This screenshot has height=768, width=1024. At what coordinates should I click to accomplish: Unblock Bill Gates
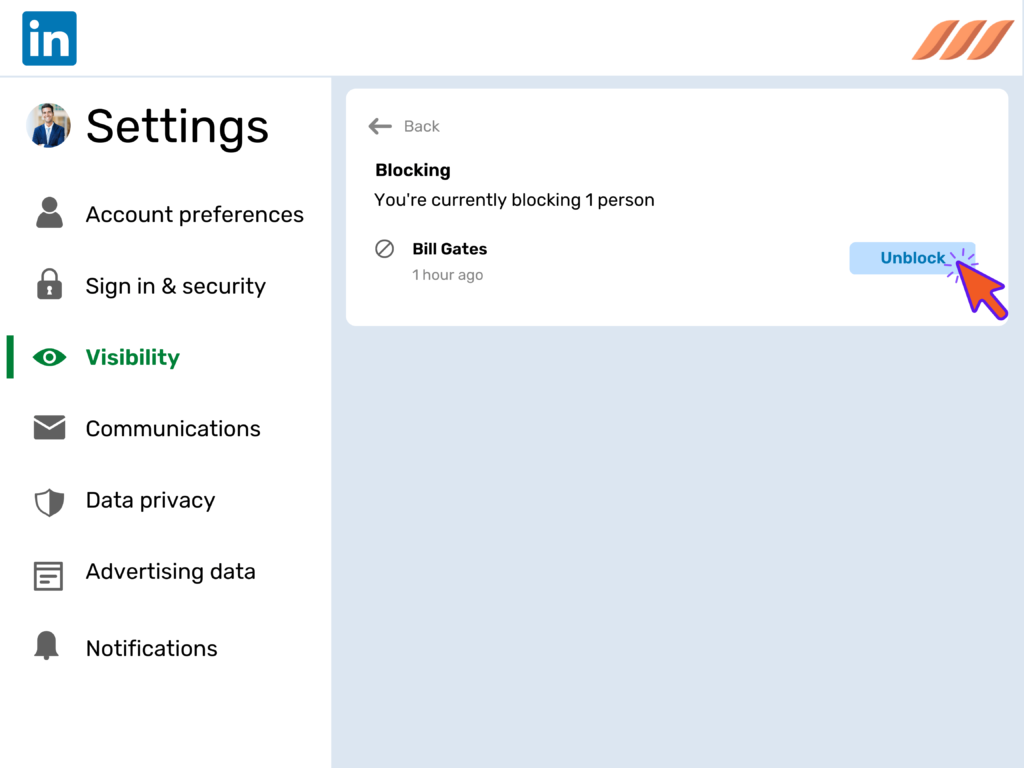[x=911, y=258]
